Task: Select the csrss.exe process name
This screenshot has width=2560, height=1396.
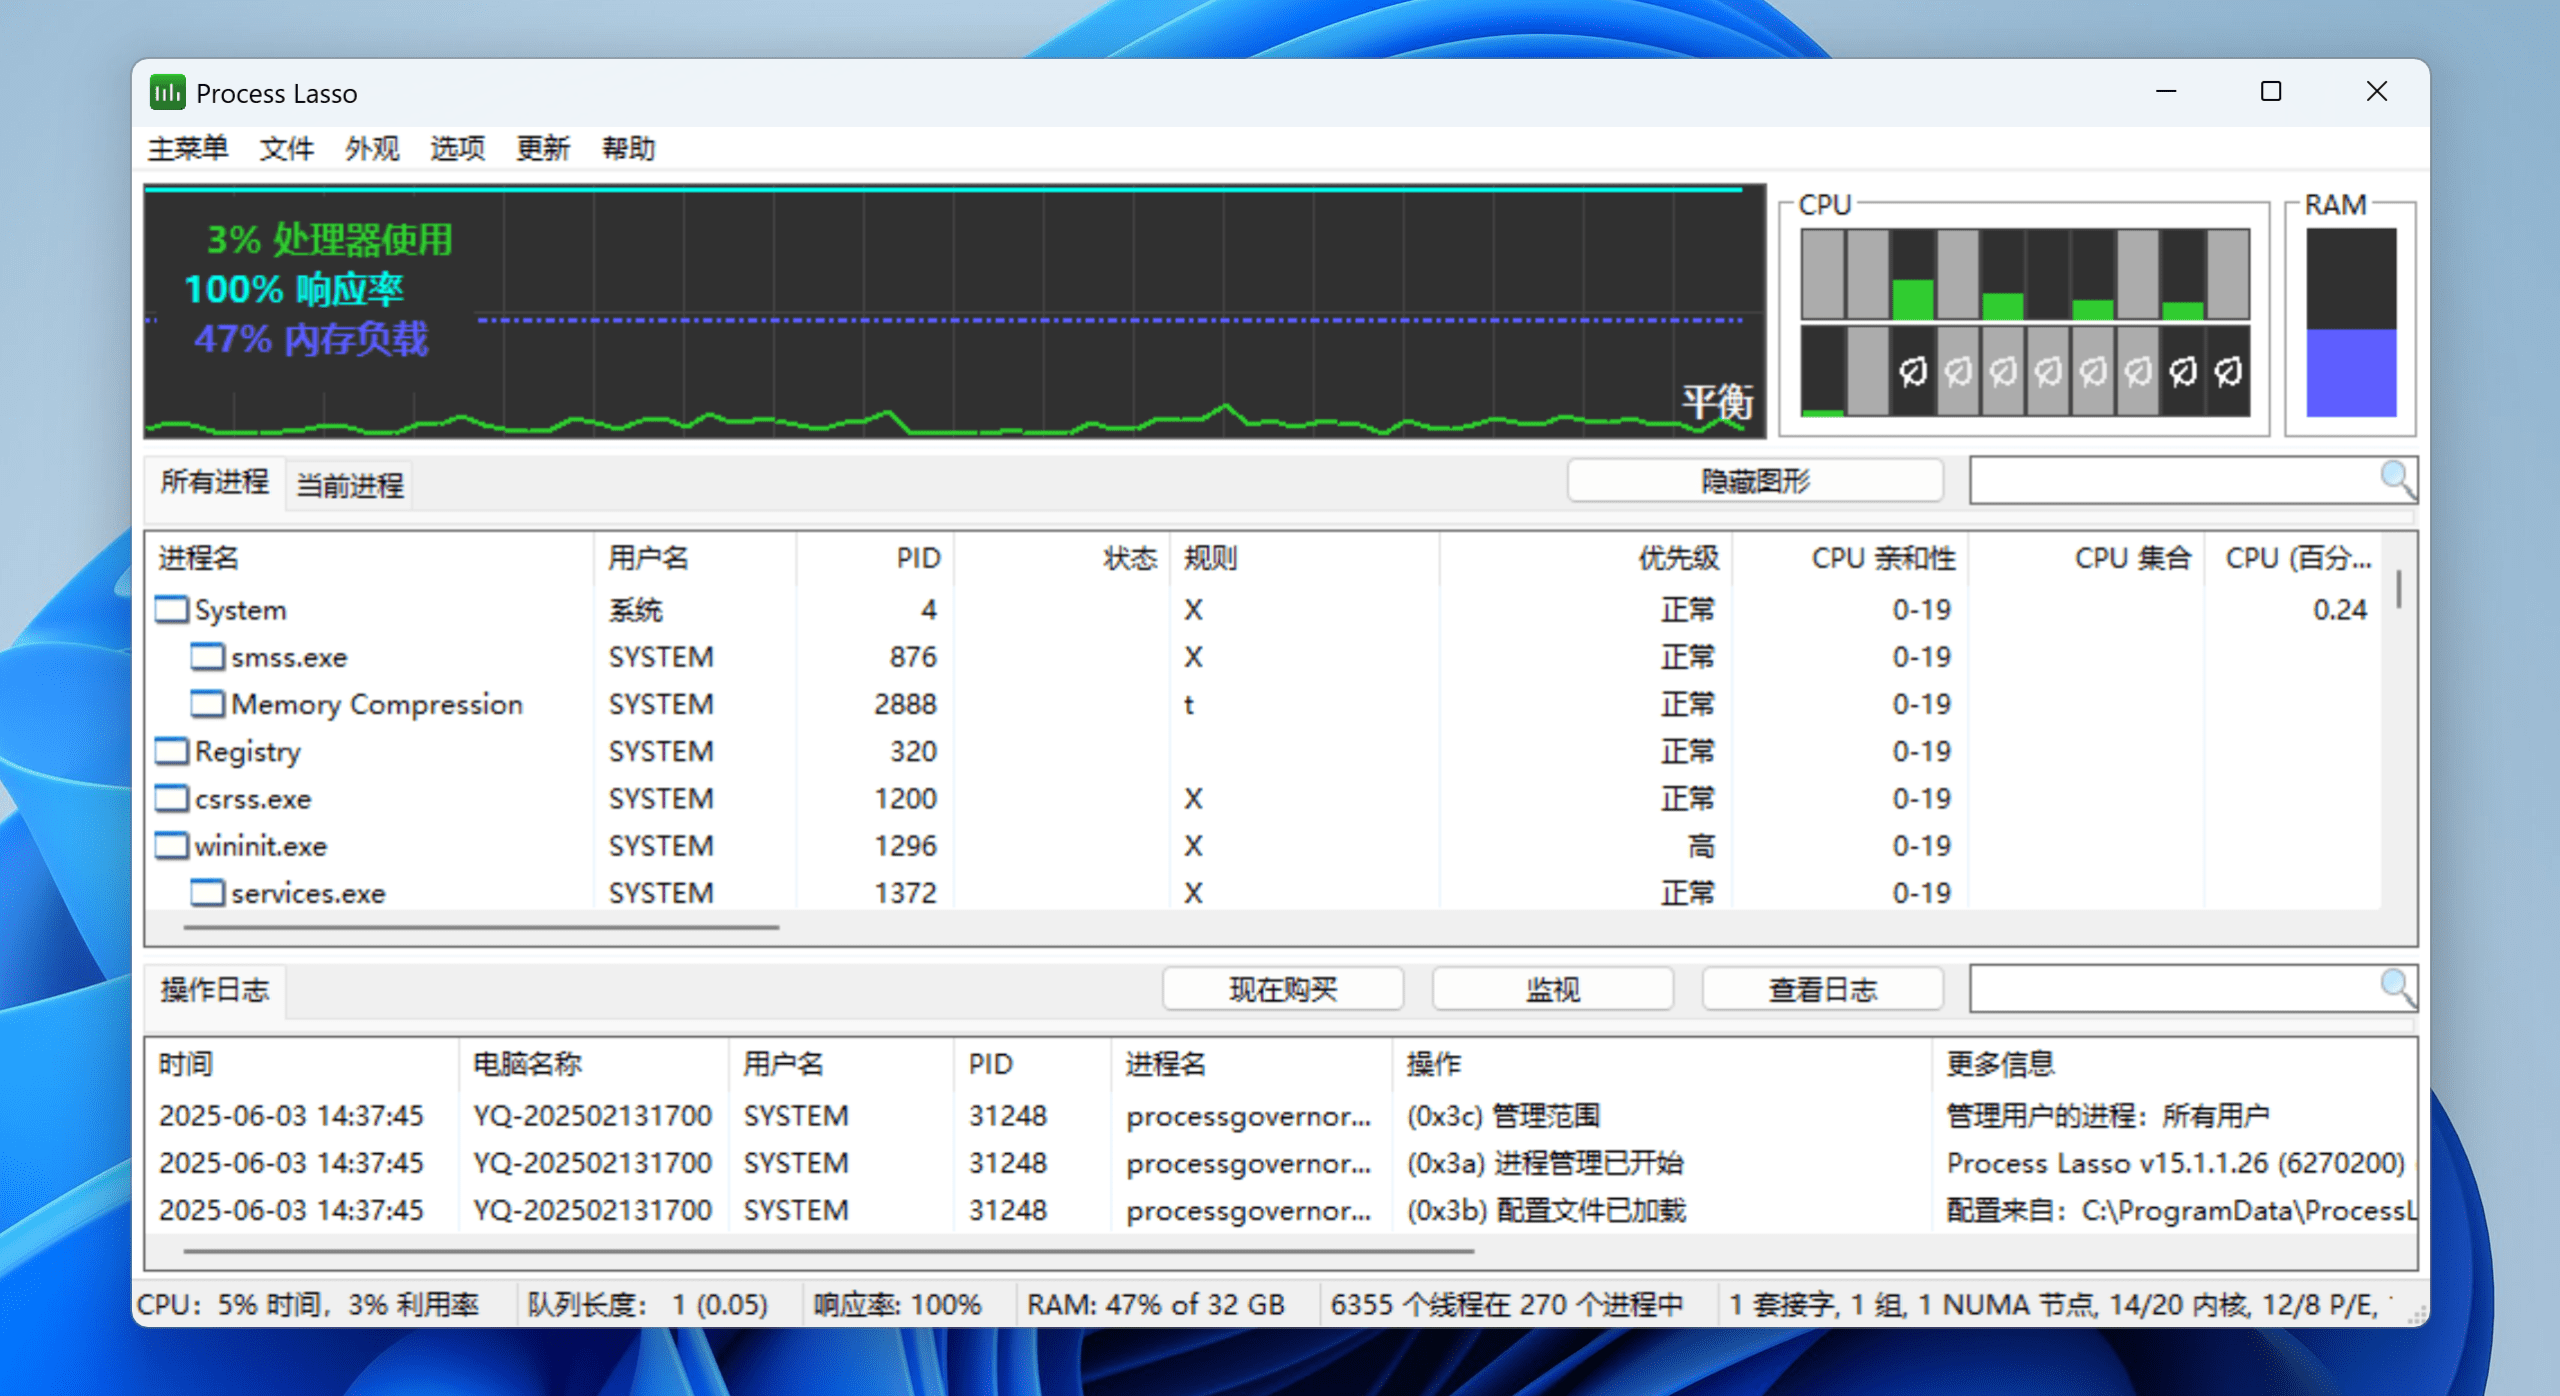Action: tap(253, 799)
